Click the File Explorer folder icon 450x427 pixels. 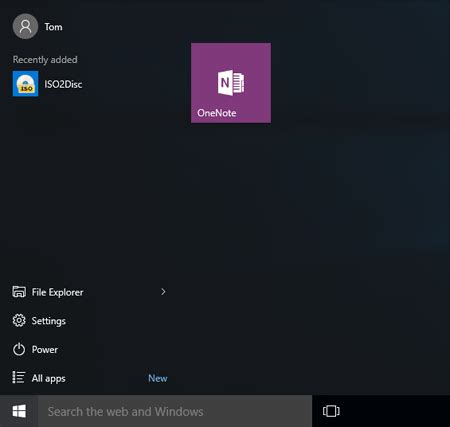click(19, 292)
